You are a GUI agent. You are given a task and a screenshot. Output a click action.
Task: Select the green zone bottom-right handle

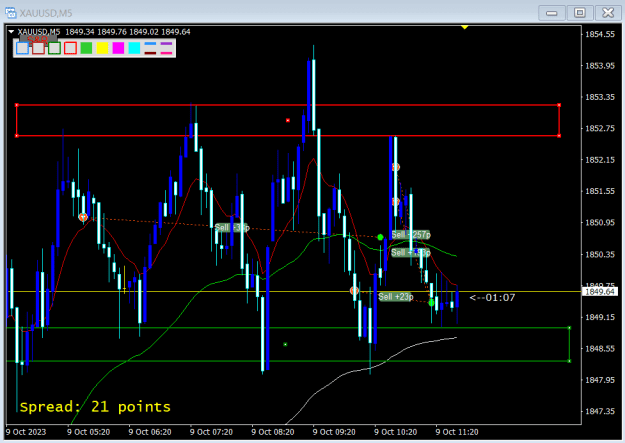coord(569,361)
